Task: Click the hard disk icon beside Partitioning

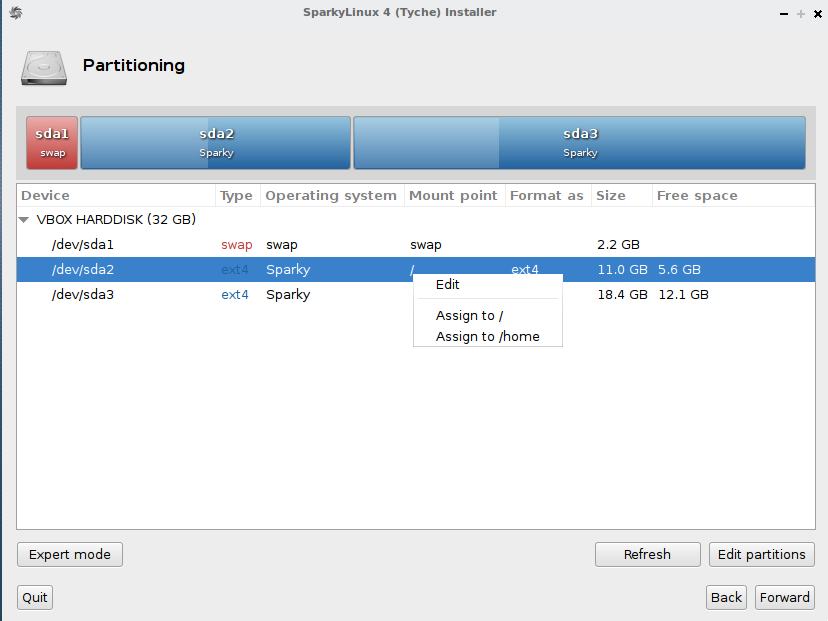Action: click(x=44, y=68)
